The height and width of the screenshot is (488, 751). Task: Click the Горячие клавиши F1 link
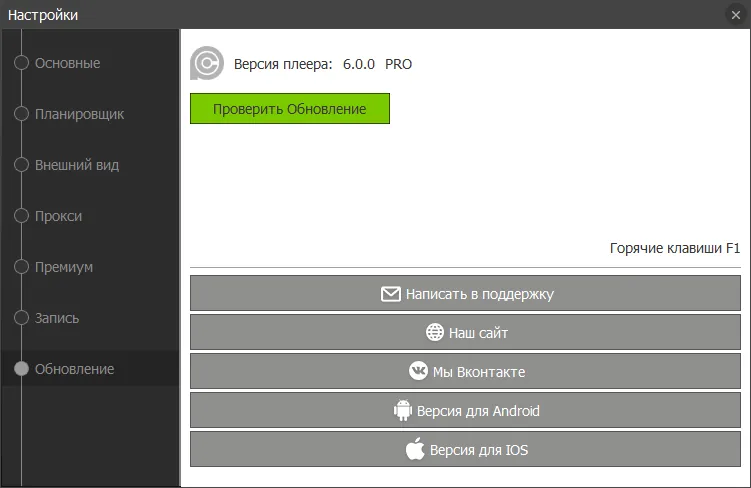pos(675,248)
